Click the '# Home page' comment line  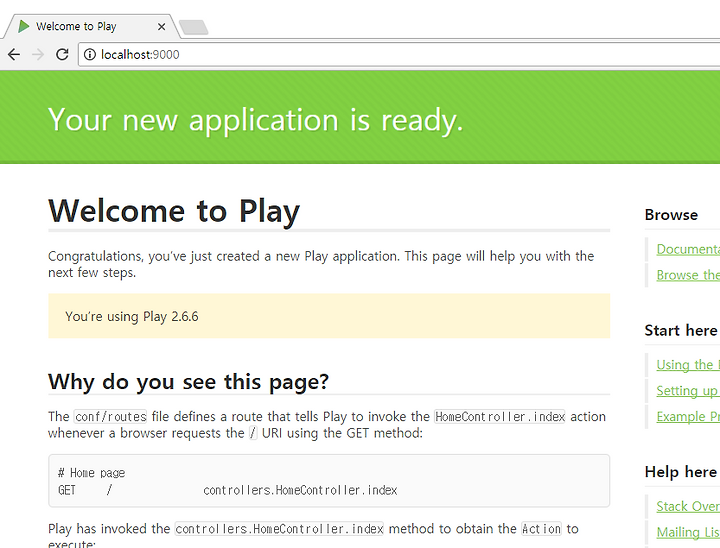point(91,473)
